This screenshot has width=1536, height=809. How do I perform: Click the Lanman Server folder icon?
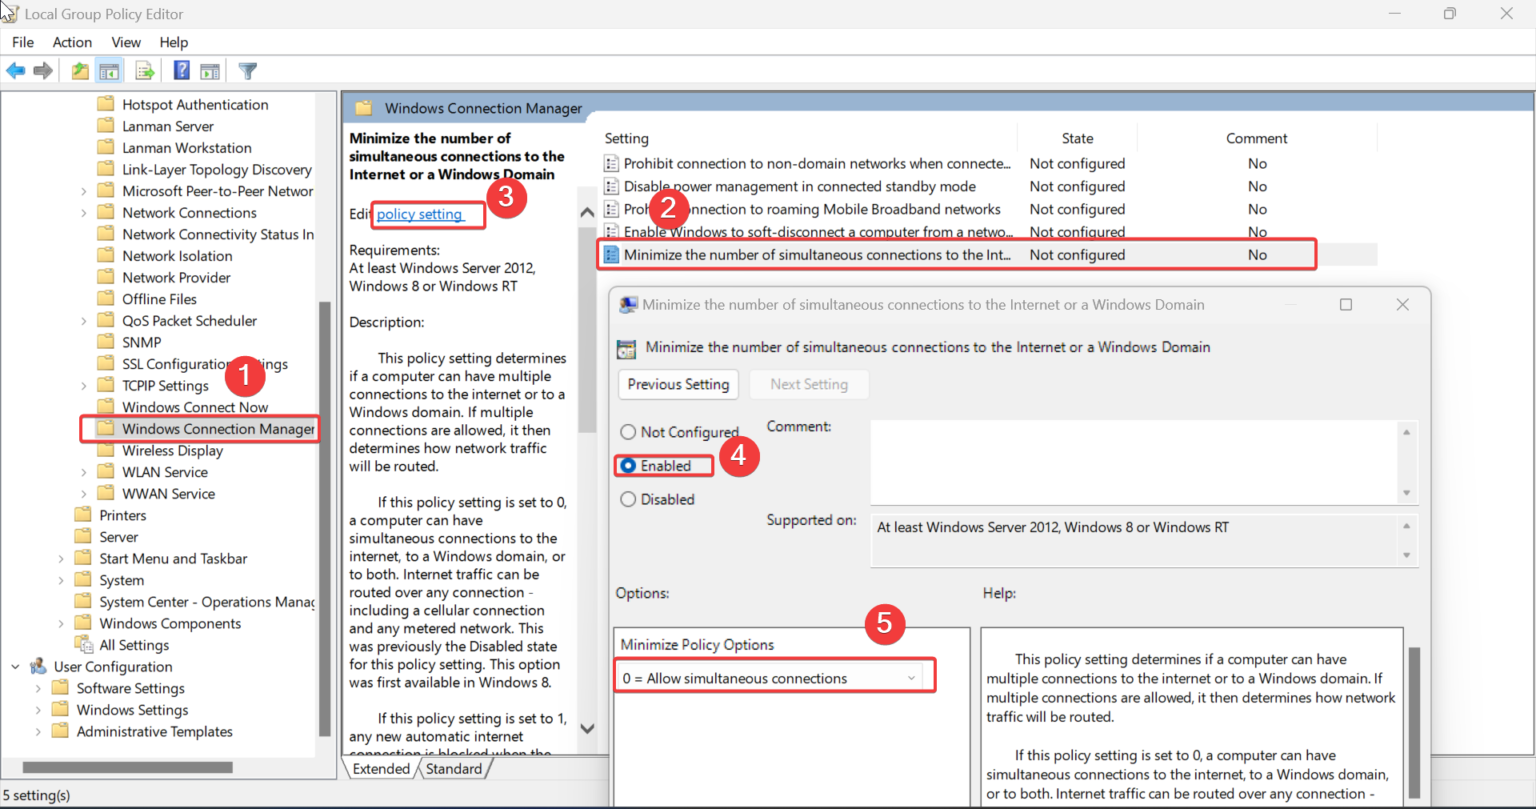(x=105, y=126)
